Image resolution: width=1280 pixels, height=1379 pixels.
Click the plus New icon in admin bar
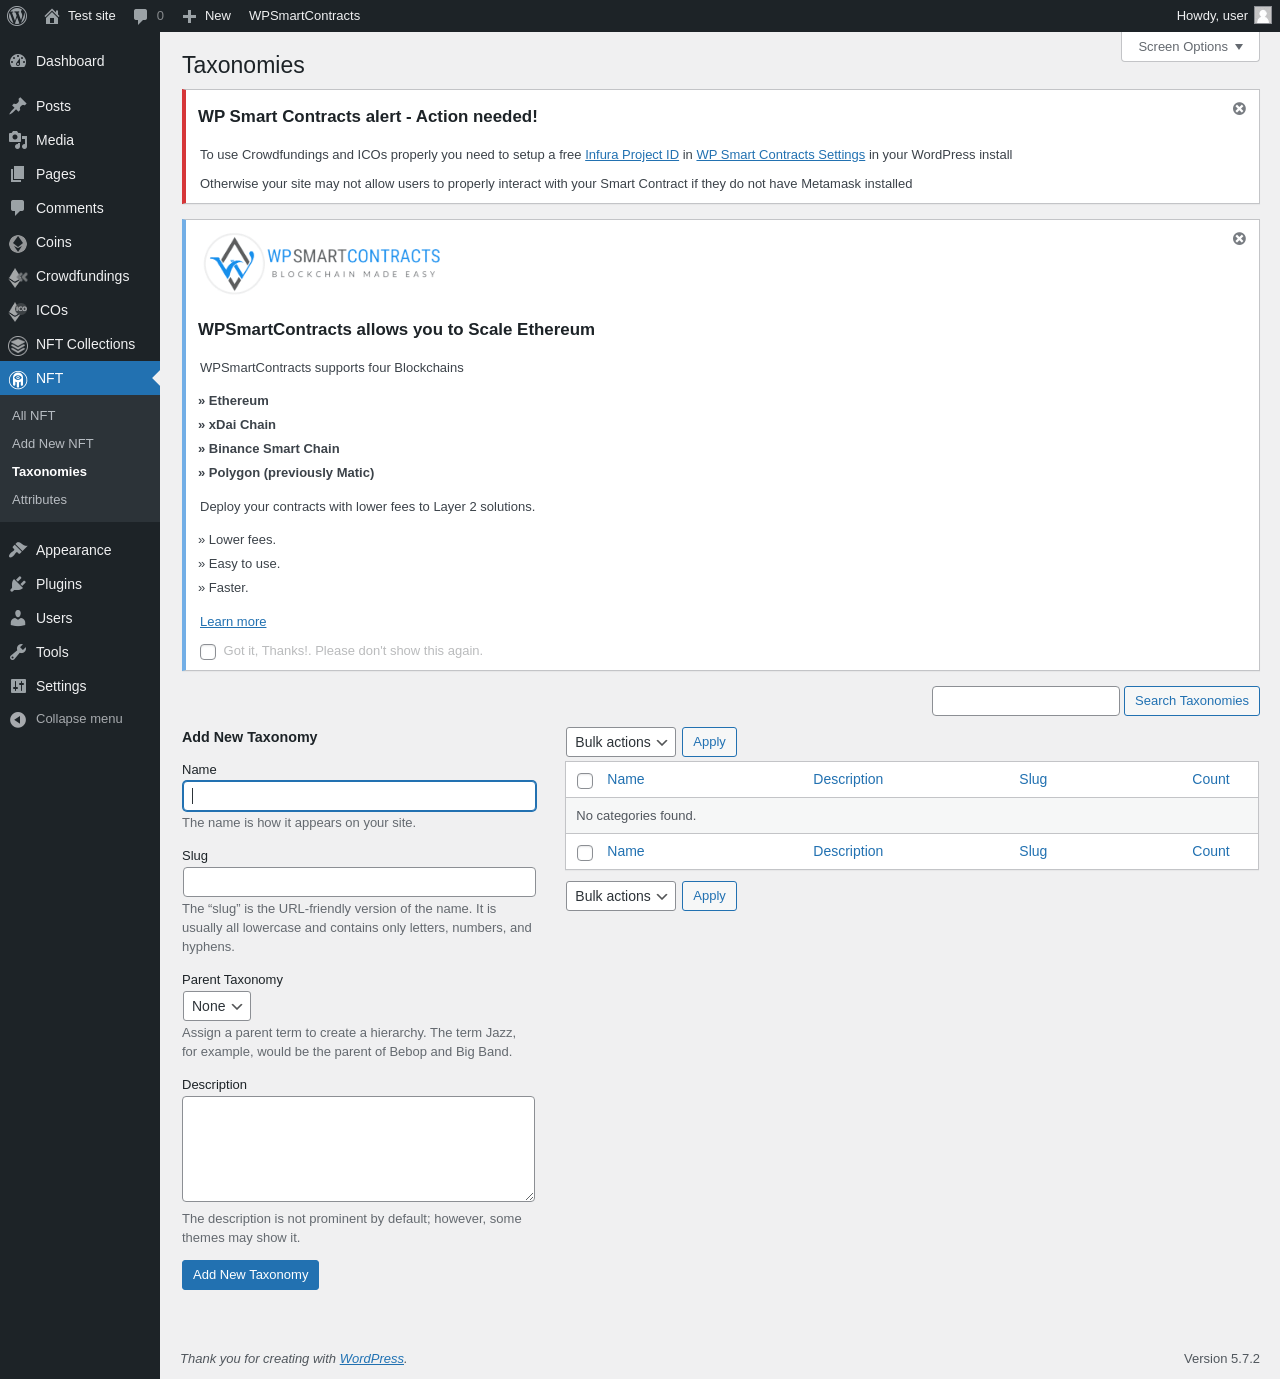(x=190, y=16)
